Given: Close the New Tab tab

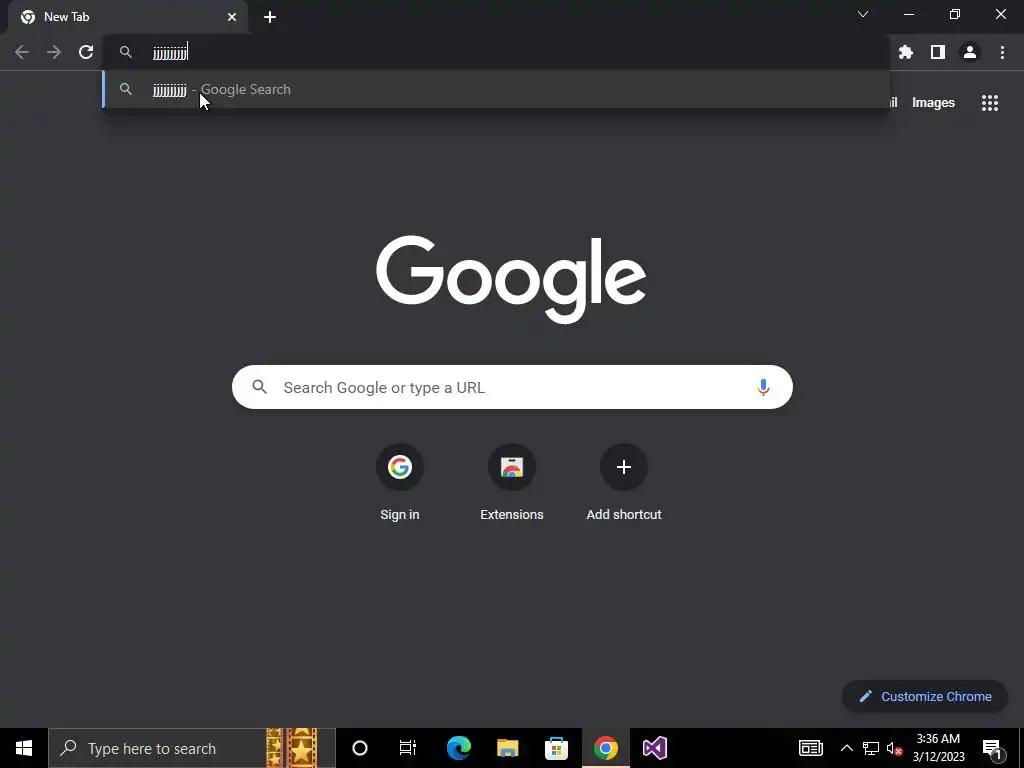Looking at the screenshot, I should click(x=232, y=17).
